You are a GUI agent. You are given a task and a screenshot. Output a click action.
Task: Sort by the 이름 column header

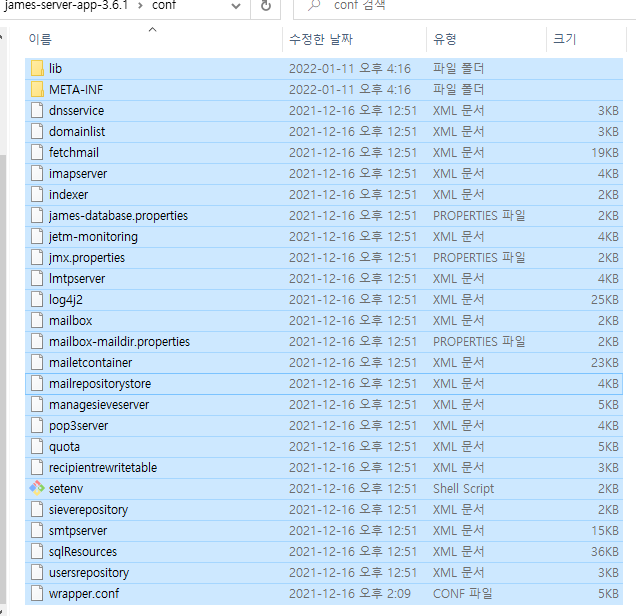[153, 39]
